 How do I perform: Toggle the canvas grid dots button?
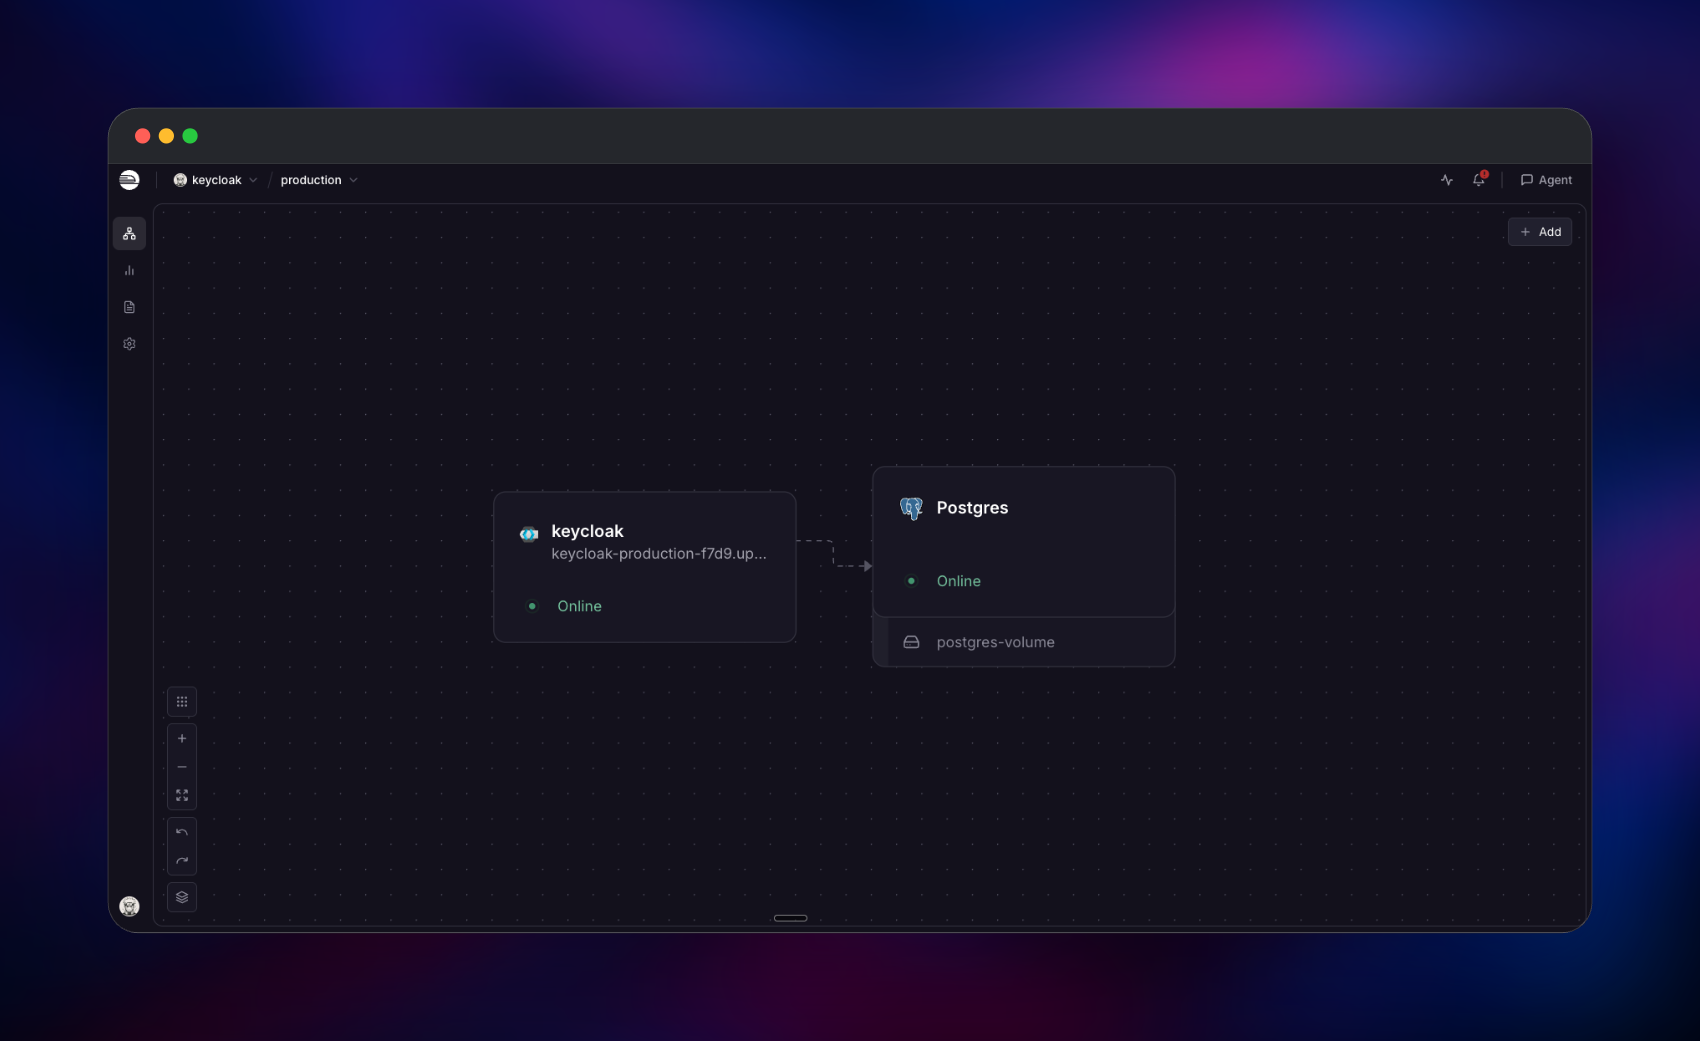point(182,702)
